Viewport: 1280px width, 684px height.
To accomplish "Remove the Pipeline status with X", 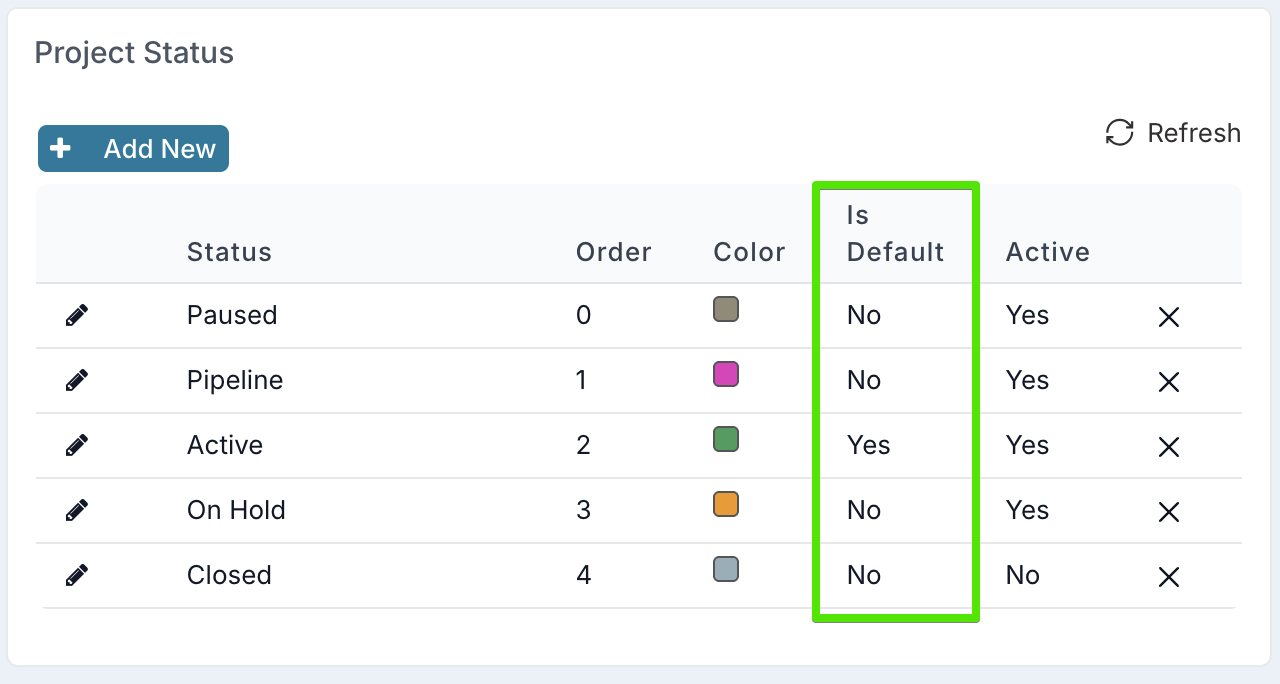I will point(1169,382).
